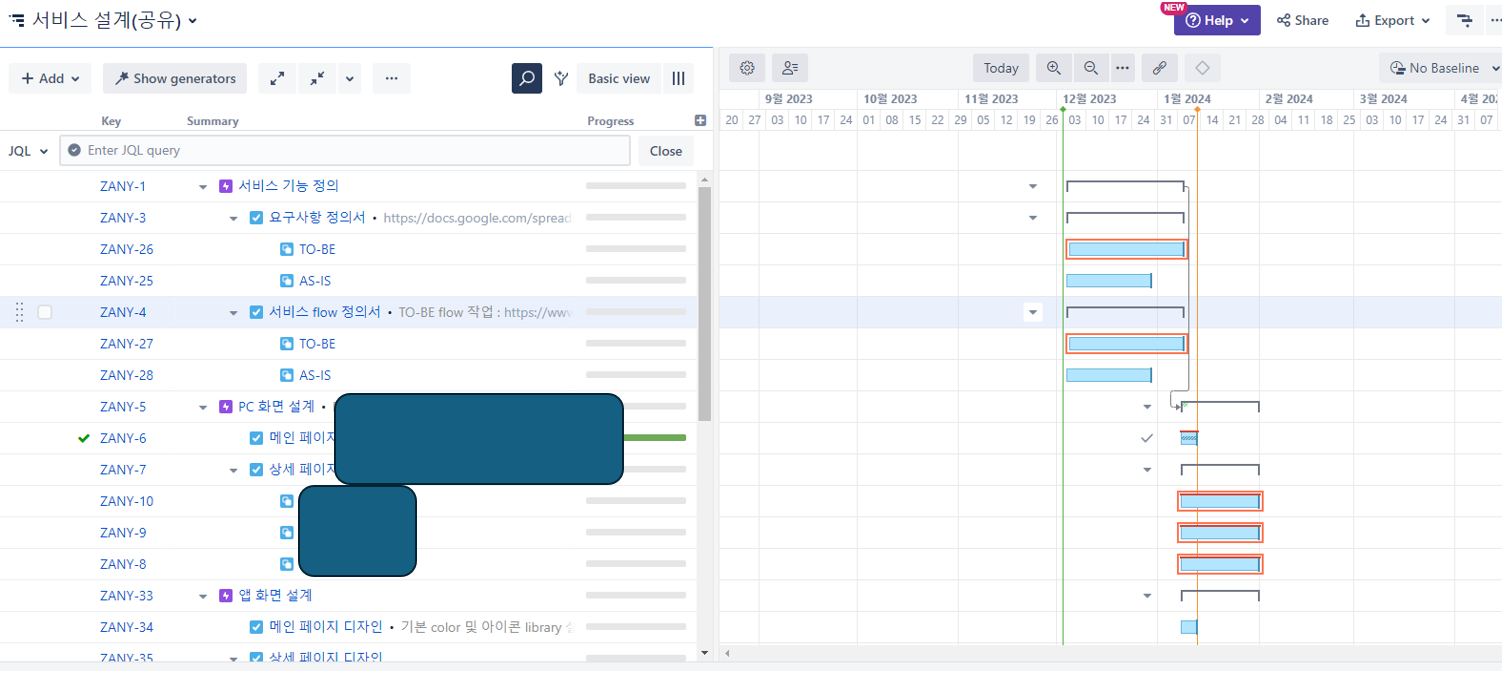Screen dimensions: 1502x680
Task: Open issue link ZANY-33
Action: point(127,595)
